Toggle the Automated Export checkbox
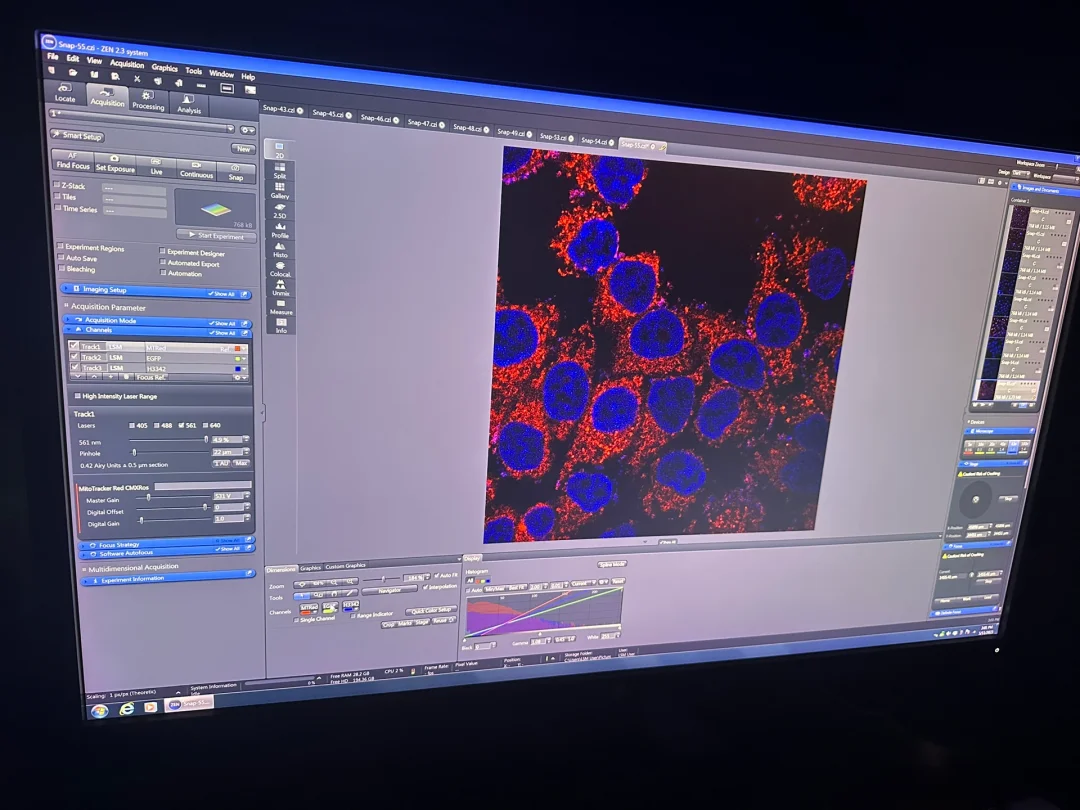 click(163, 262)
